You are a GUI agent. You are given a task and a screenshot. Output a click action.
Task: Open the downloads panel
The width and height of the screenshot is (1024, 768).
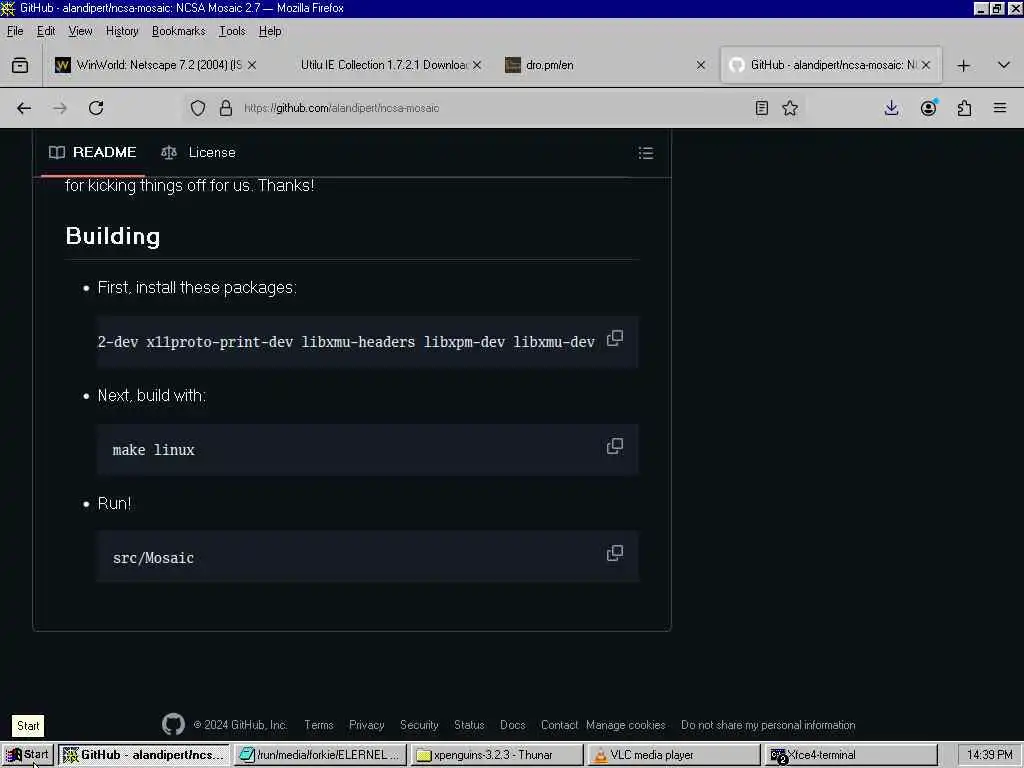click(x=891, y=108)
